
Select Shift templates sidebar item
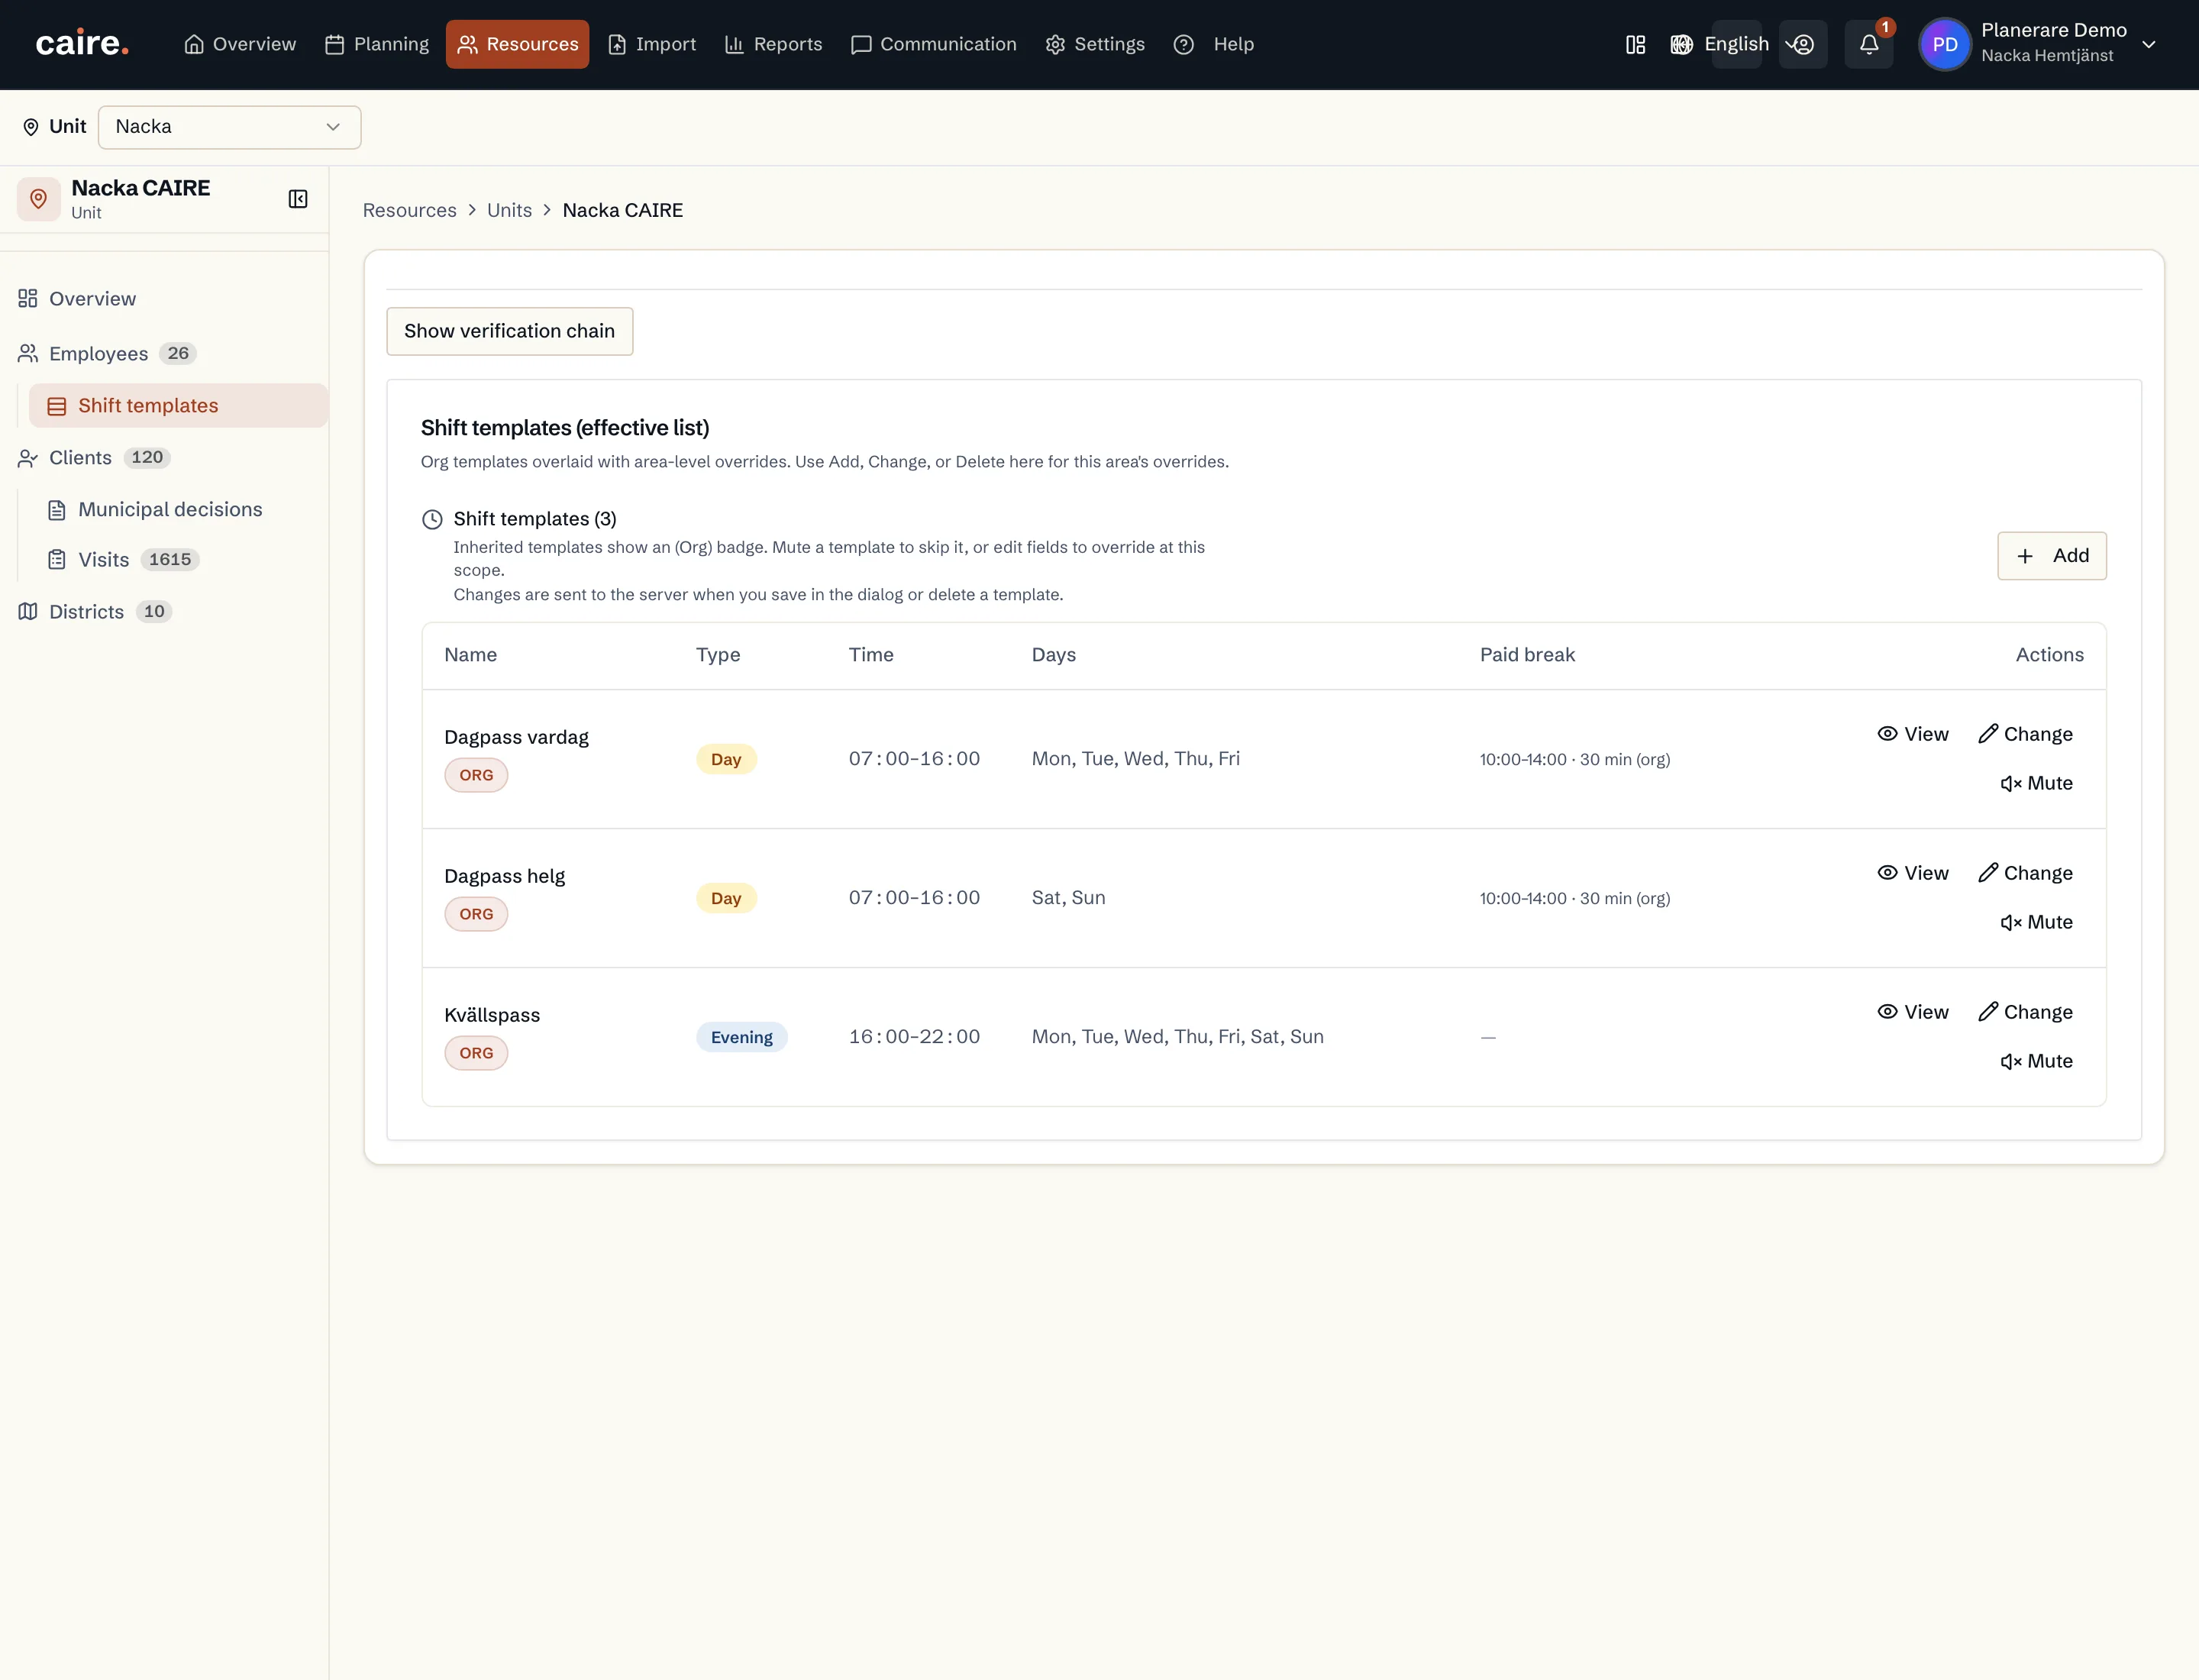point(178,406)
